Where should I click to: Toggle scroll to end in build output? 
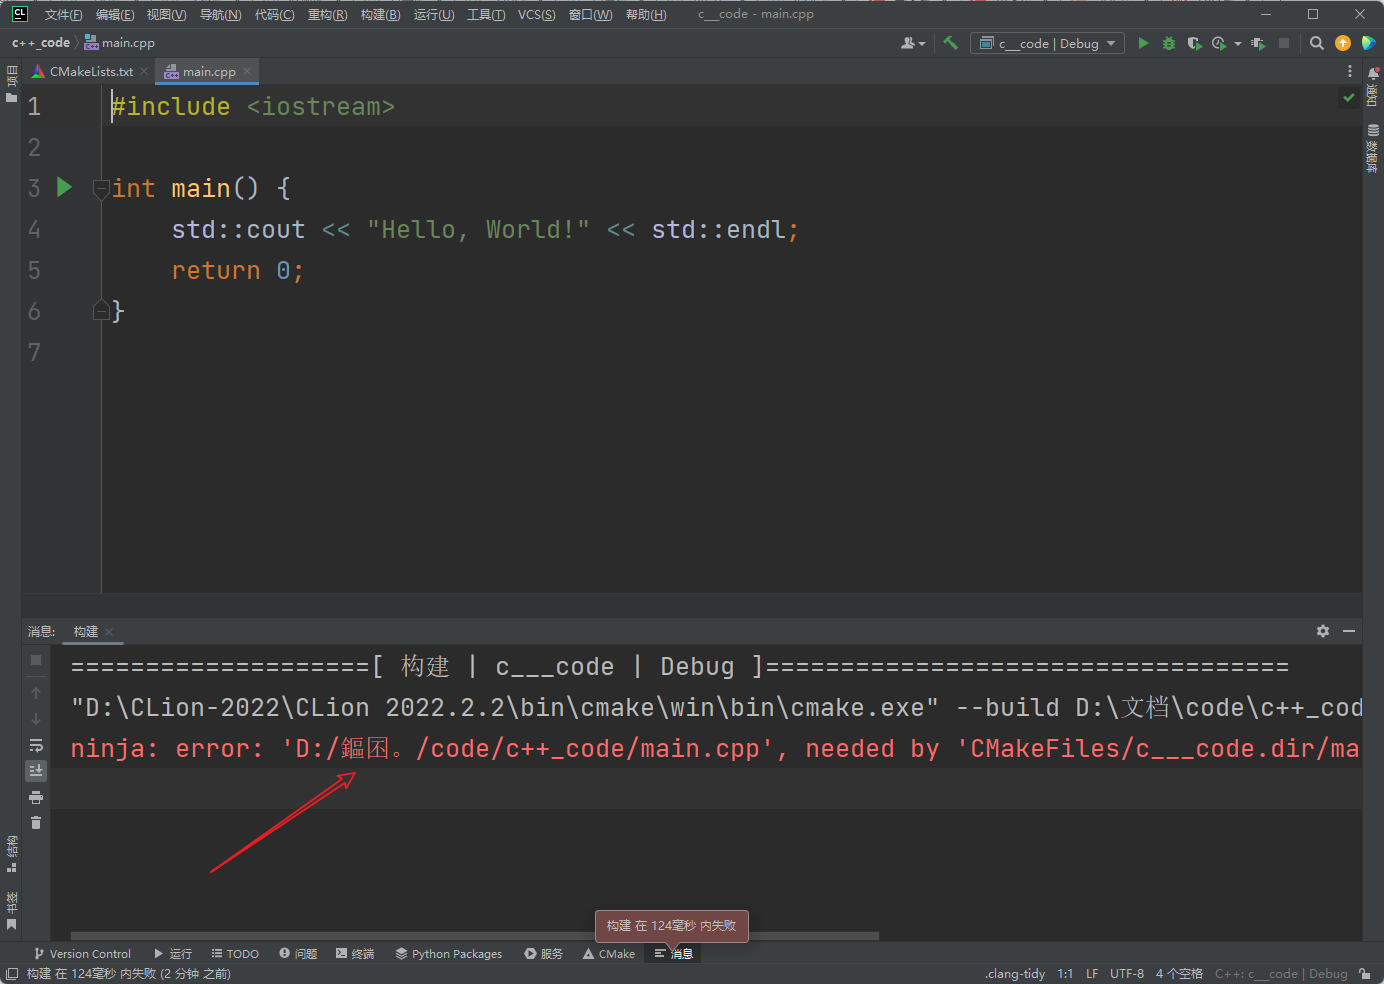coord(36,770)
